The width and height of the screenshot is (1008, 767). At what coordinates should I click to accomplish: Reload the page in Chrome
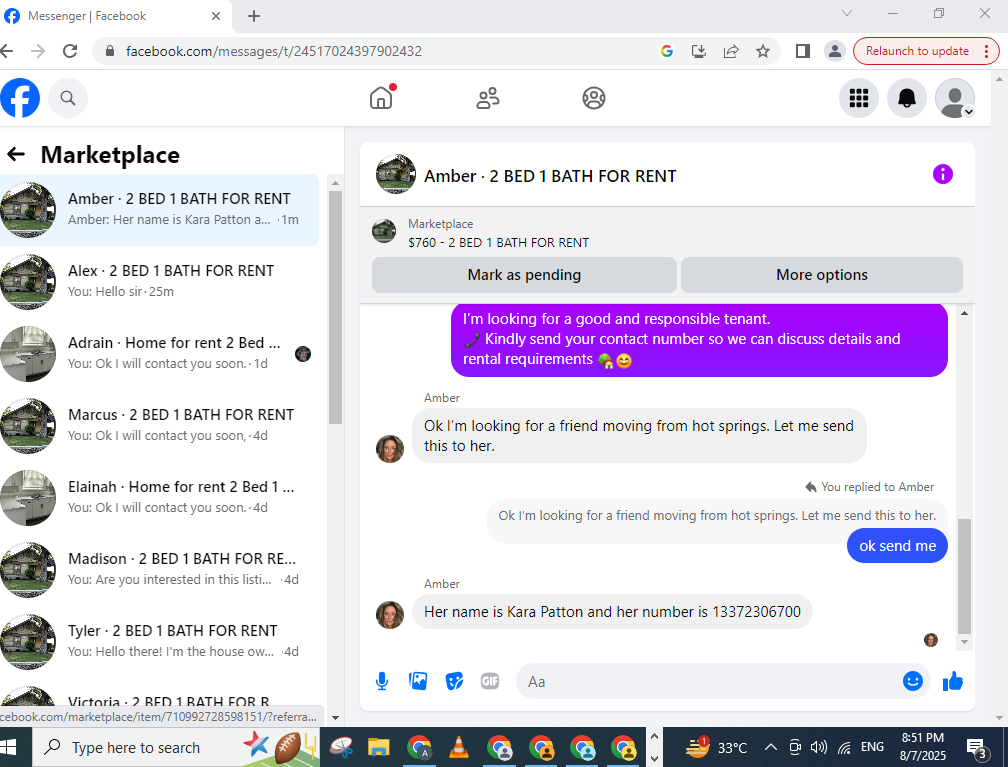click(70, 51)
